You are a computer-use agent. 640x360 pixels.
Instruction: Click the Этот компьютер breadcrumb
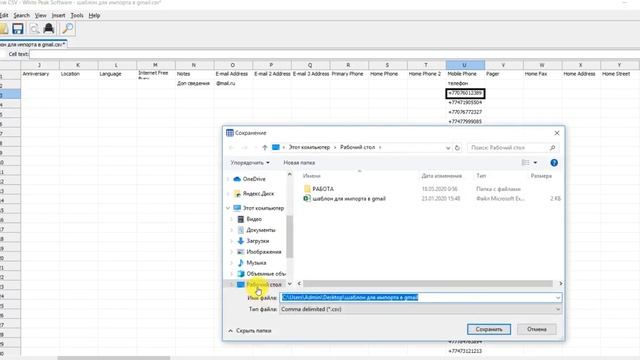click(309, 147)
